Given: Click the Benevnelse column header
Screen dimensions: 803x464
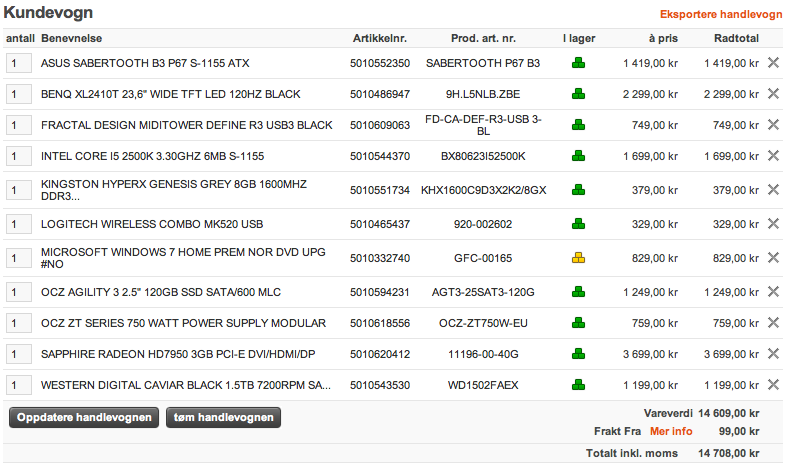Looking at the screenshot, I should 71,38.
